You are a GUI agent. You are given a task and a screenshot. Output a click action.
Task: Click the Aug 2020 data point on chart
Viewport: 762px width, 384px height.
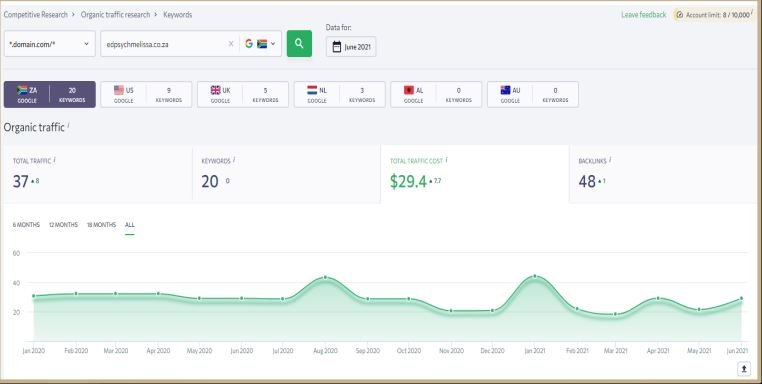325,277
